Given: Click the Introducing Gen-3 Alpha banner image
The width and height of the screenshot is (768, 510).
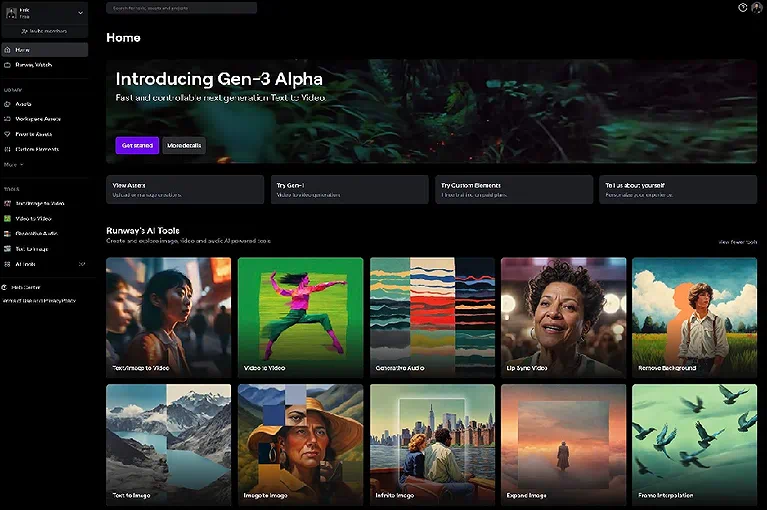Looking at the screenshot, I should tap(432, 111).
